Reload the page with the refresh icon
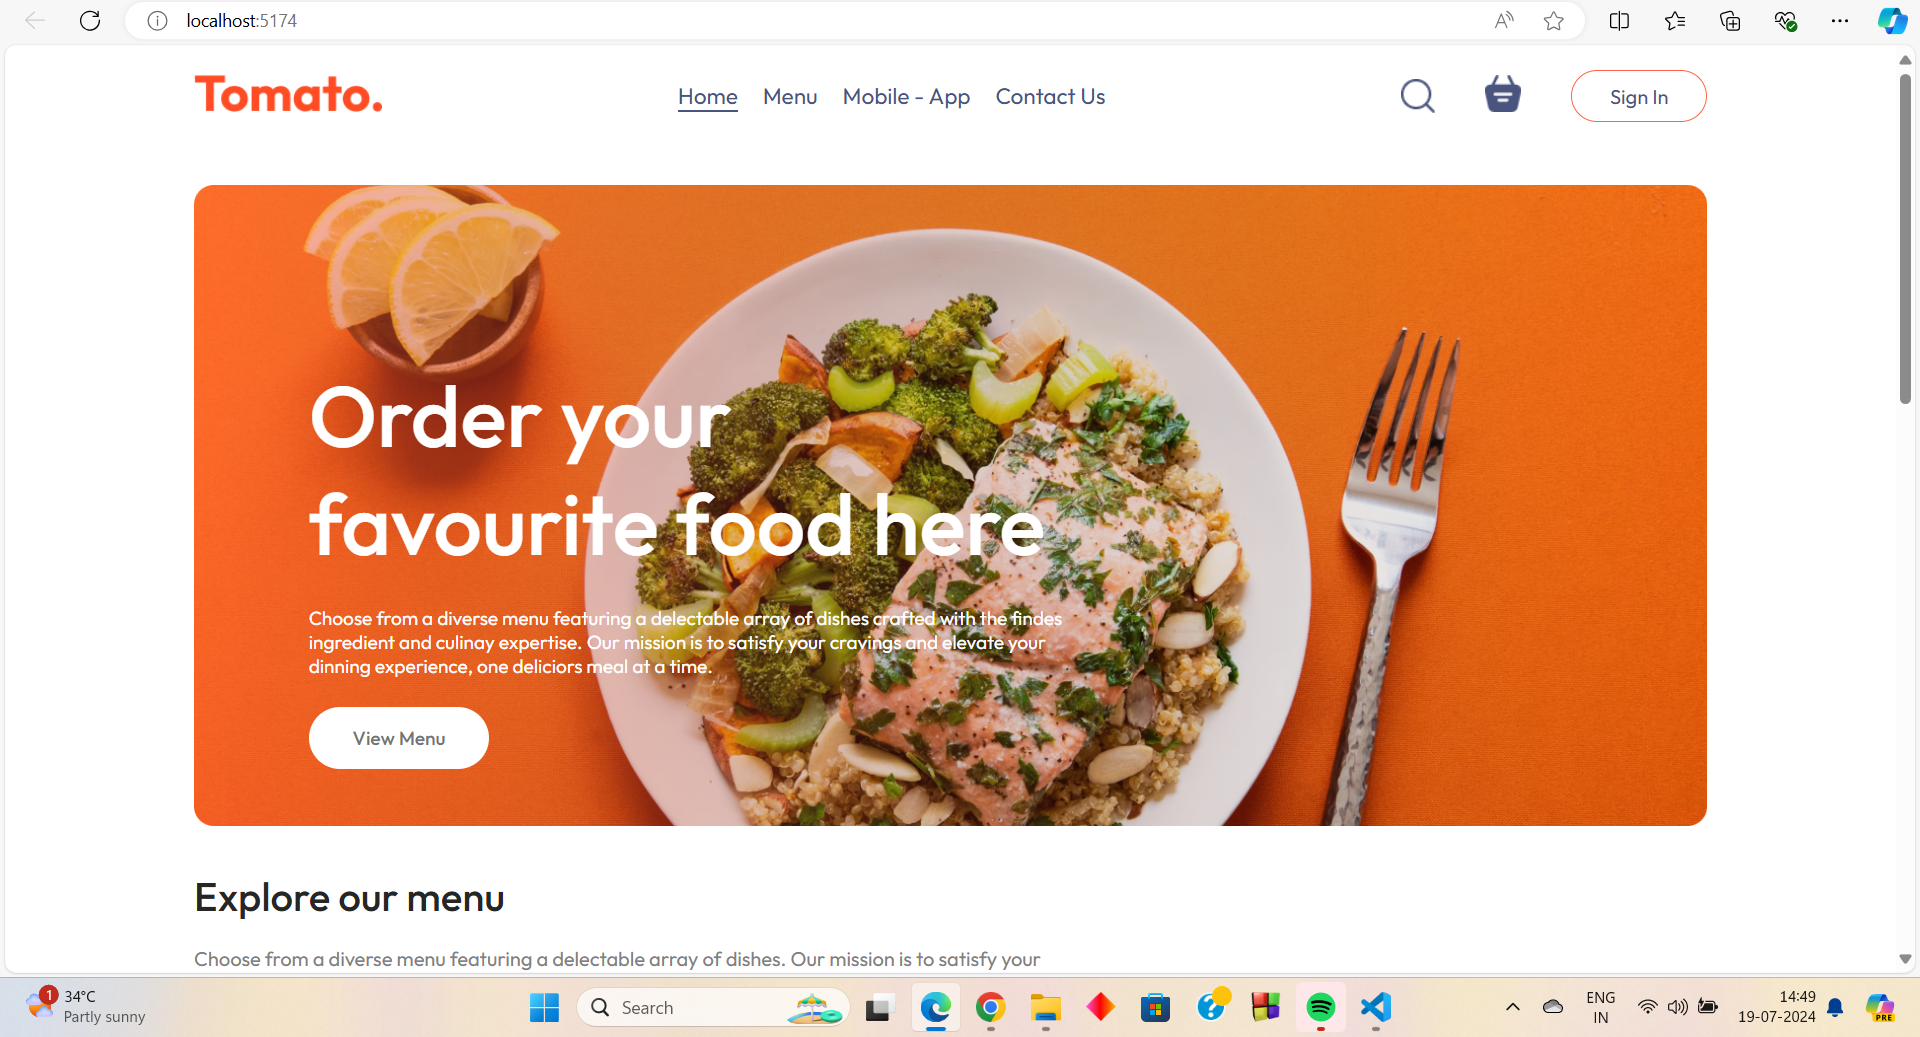This screenshot has height=1037, width=1920. [90, 21]
